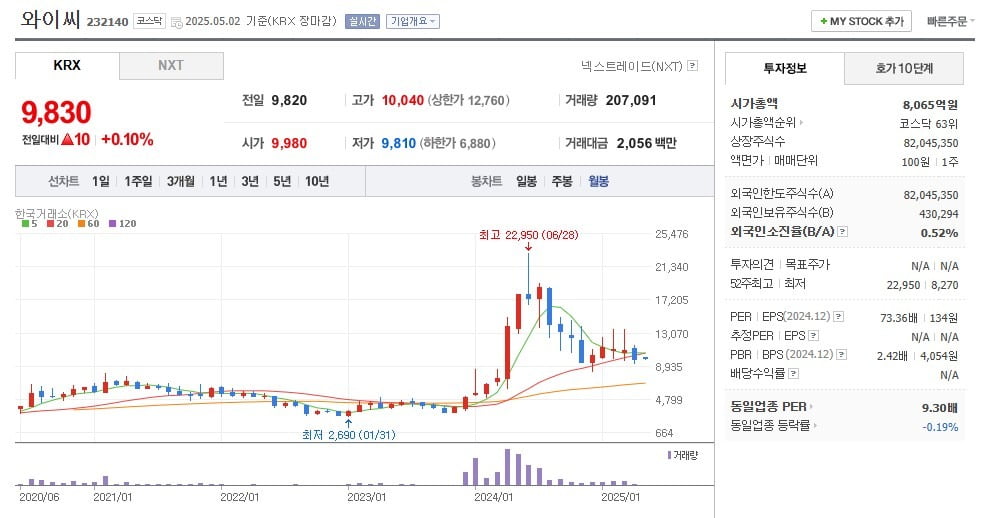Click the 최저 2,690 (01/31) chart marker
This screenshot has height=518, width=996.
tap(348, 435)
